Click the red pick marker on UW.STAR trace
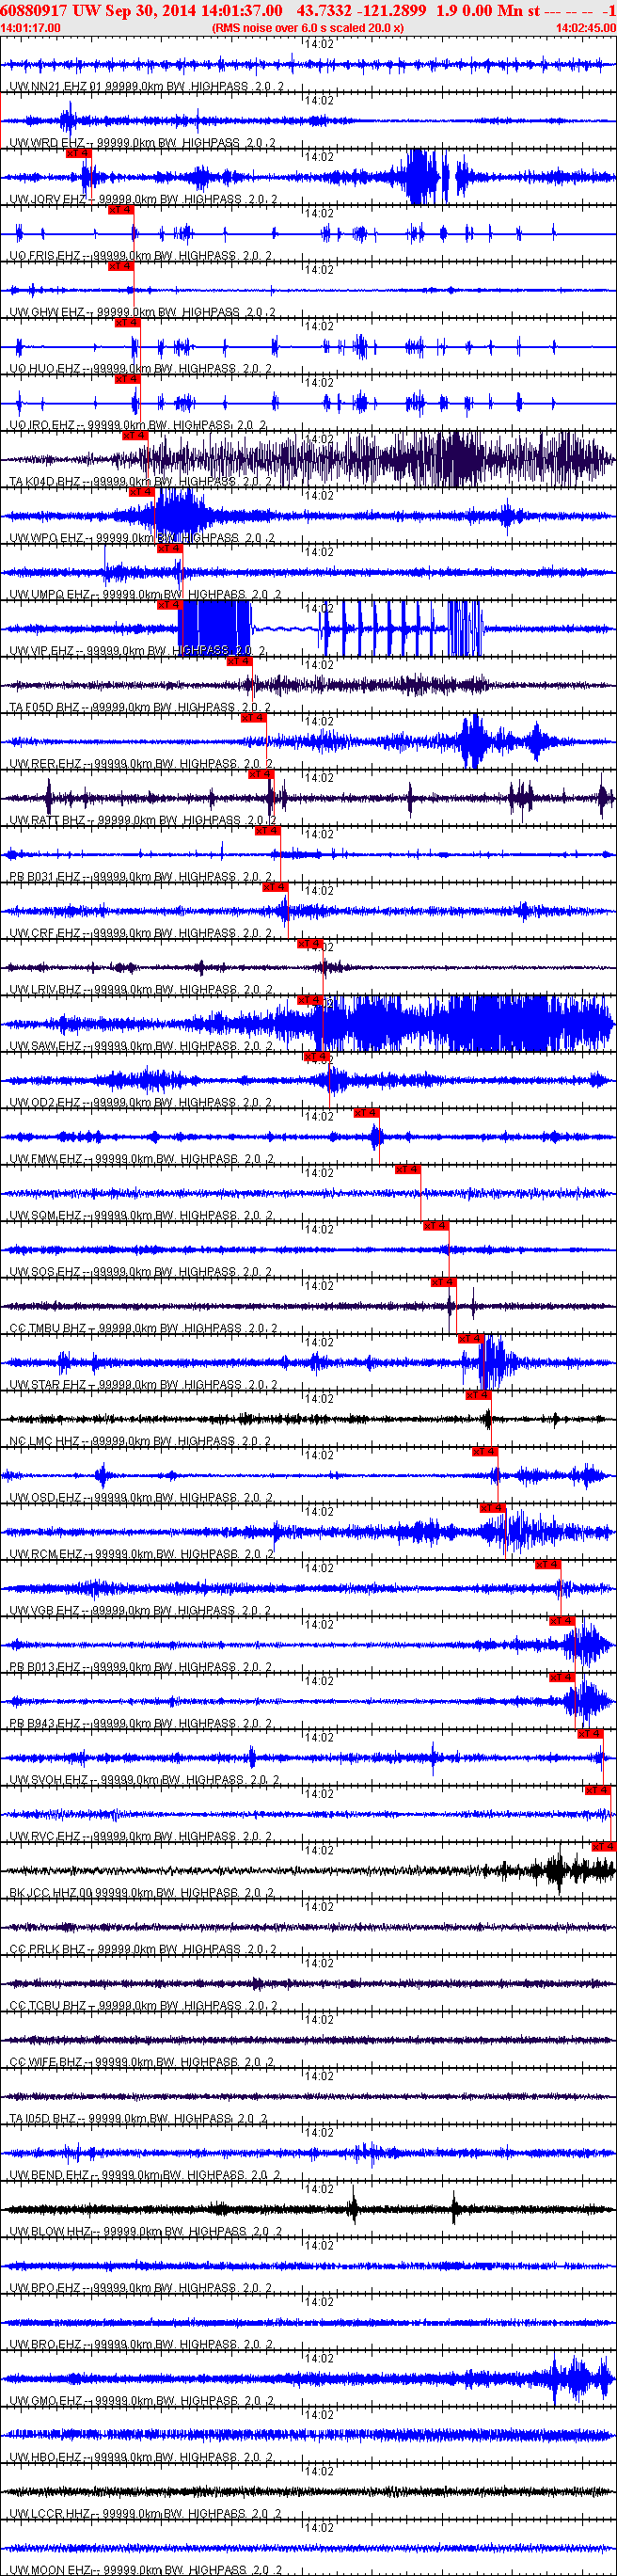Viewport: 617px width, 2576px height. [470, 1339]
